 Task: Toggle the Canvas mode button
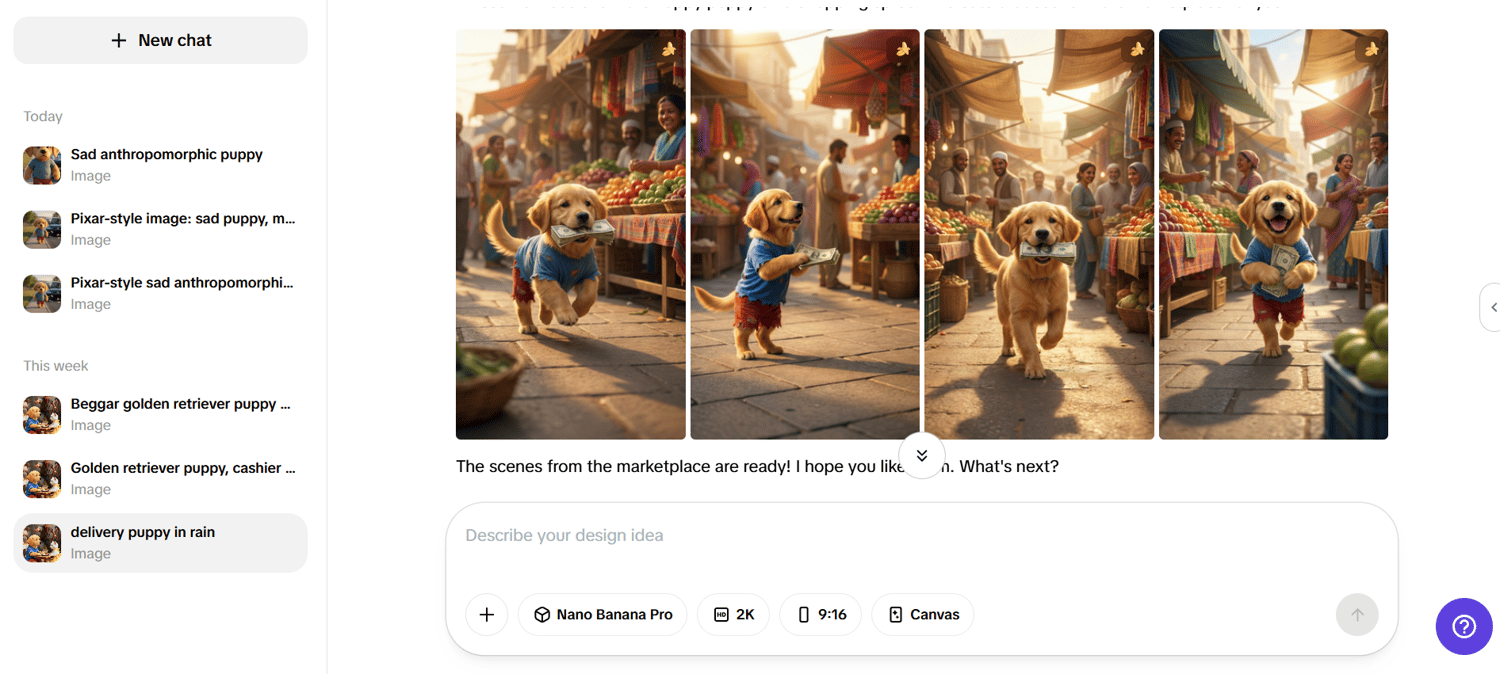[x=923, y=614]
